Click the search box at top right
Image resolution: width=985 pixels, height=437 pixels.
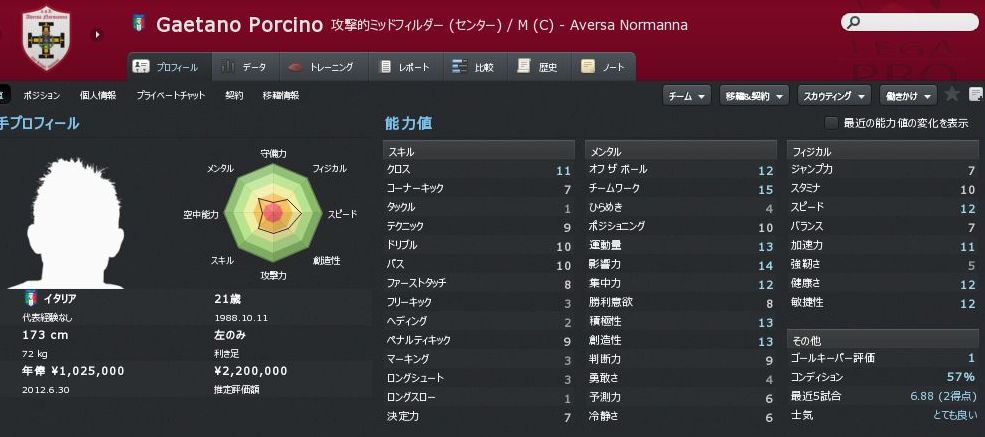(x=909, y=22)
